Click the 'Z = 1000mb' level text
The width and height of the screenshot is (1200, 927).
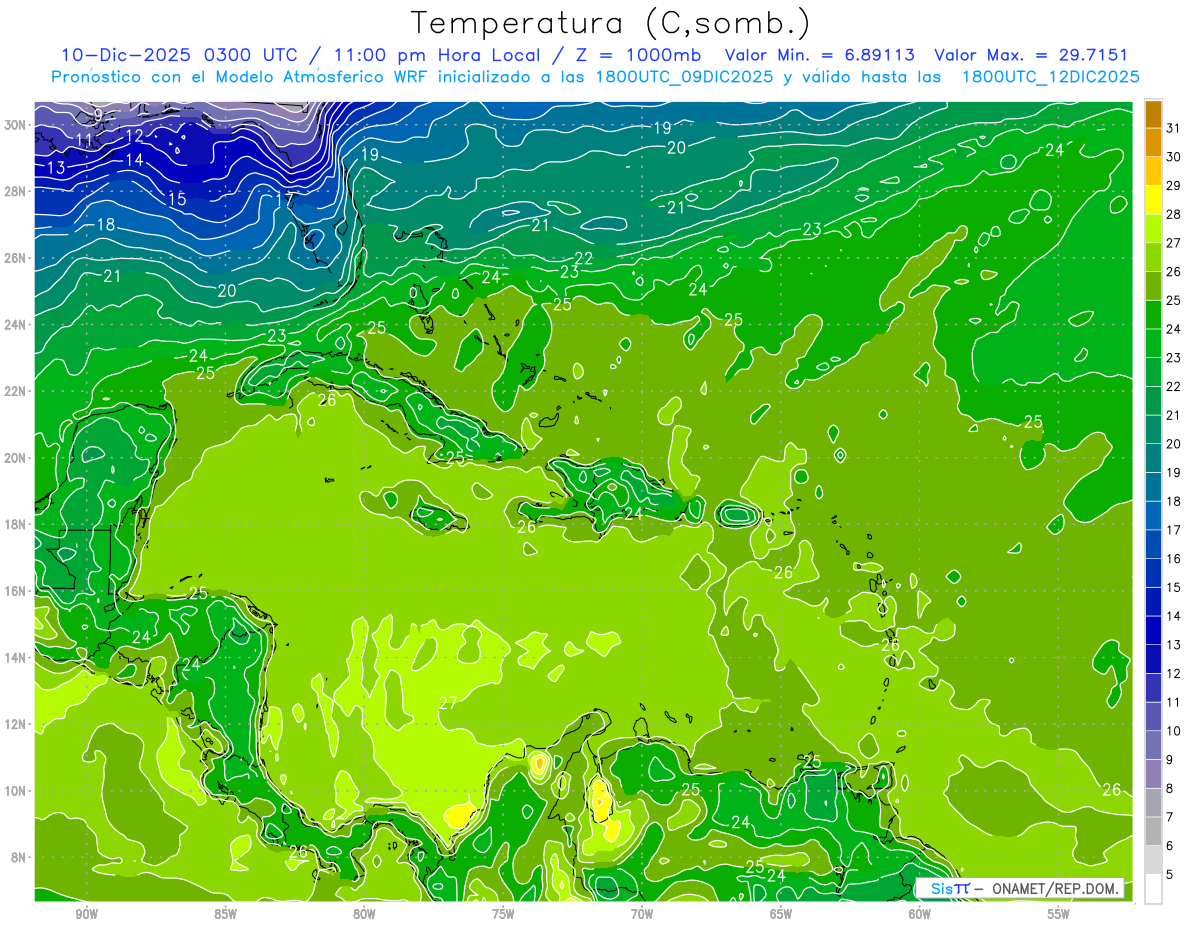click(x=638, y=55)
